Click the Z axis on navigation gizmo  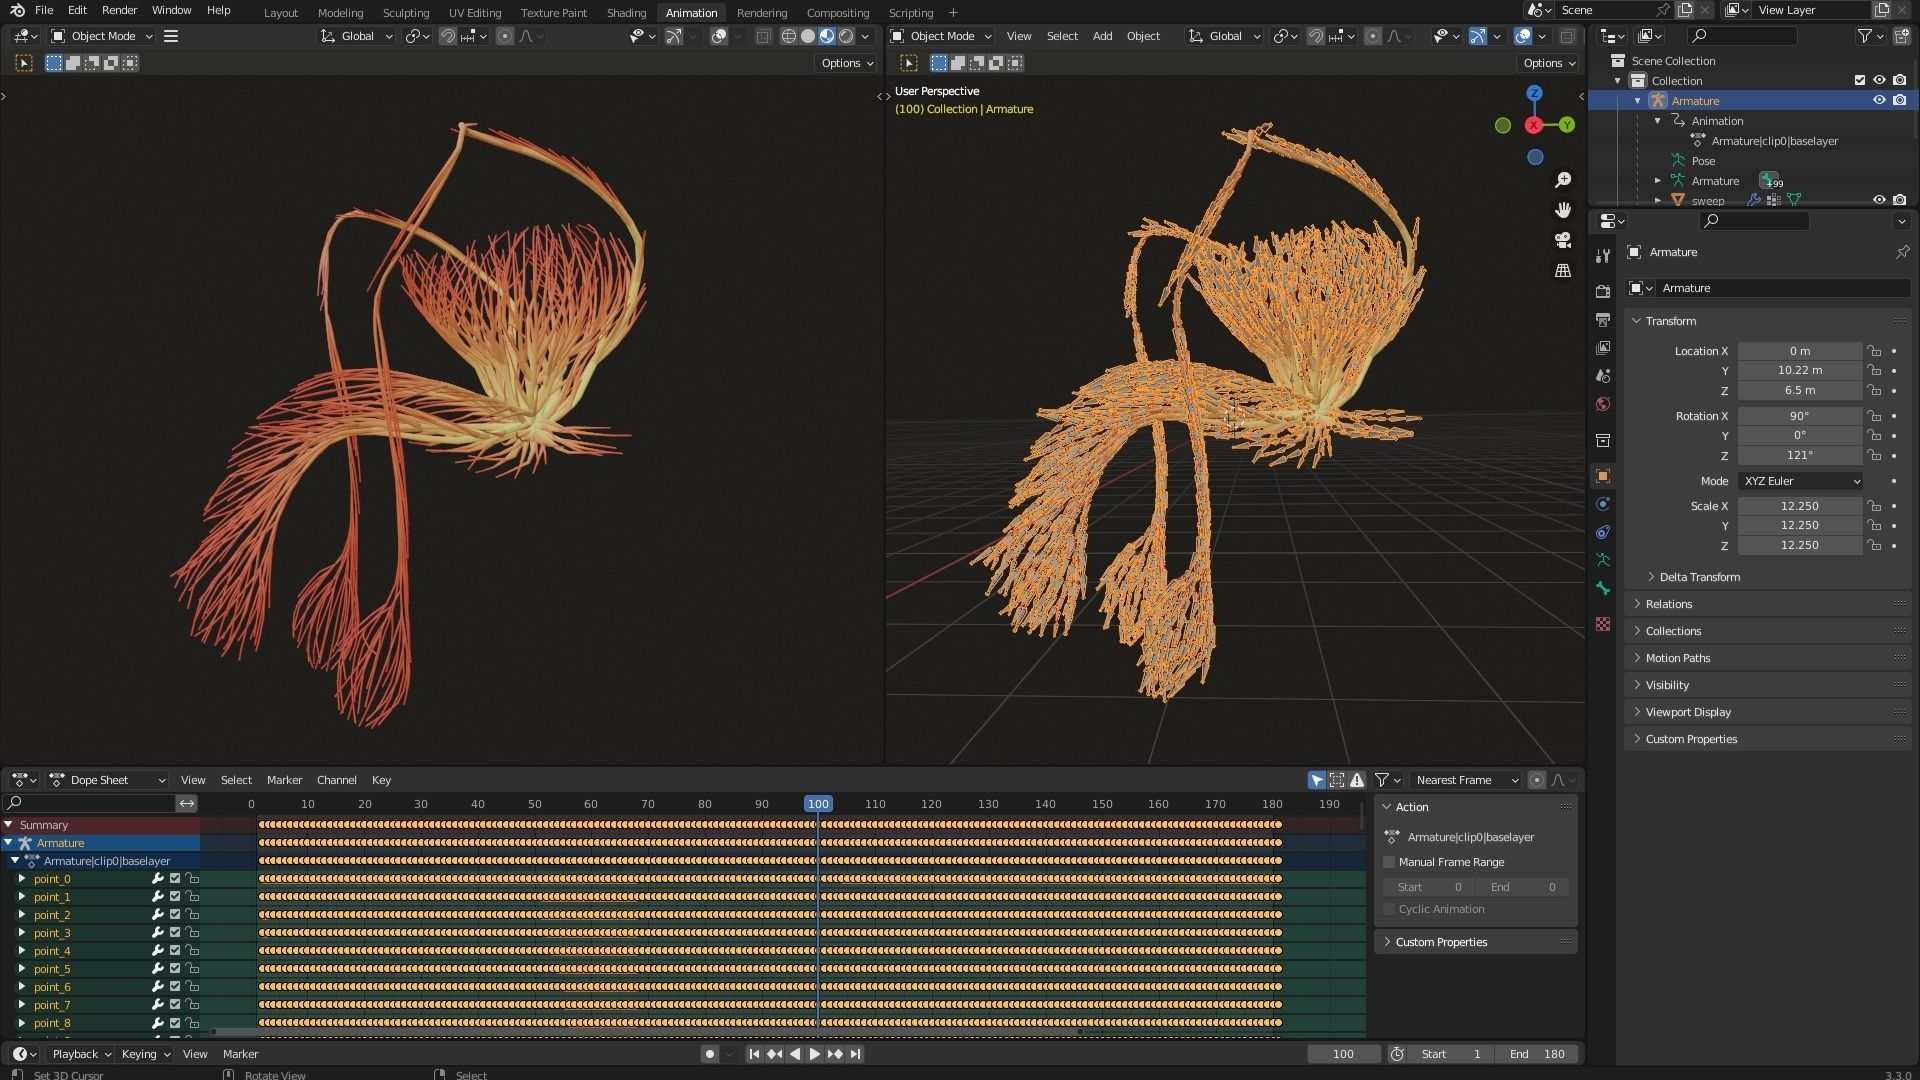1534,93
